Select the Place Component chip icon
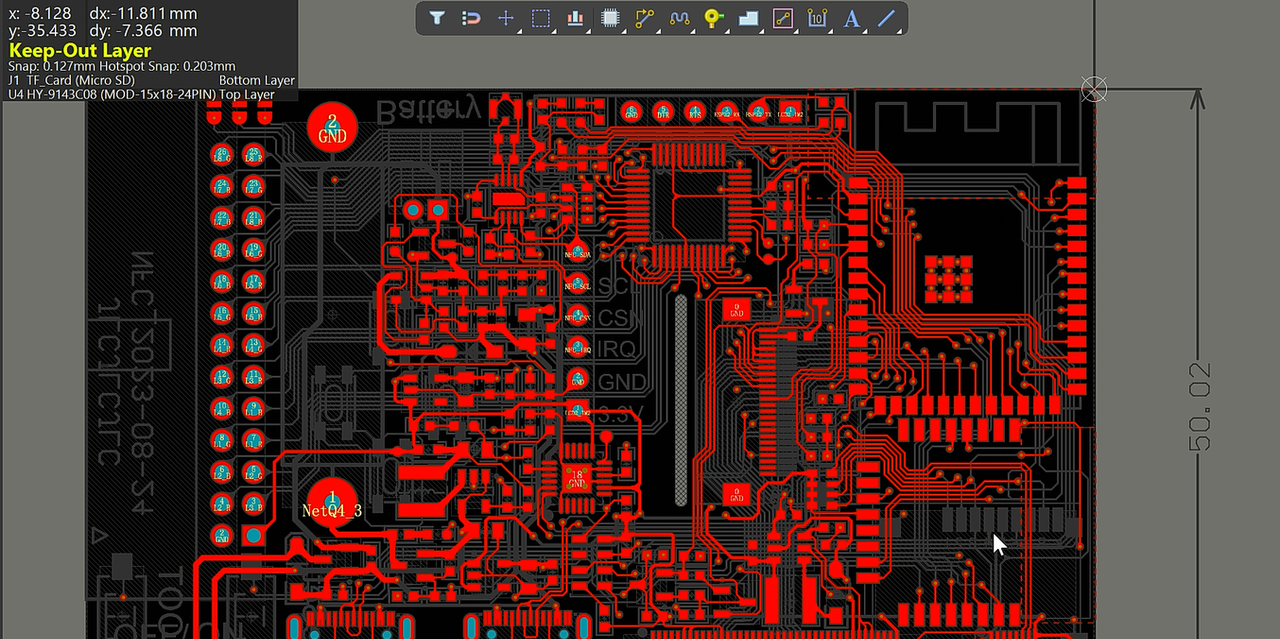 (609, 18)
